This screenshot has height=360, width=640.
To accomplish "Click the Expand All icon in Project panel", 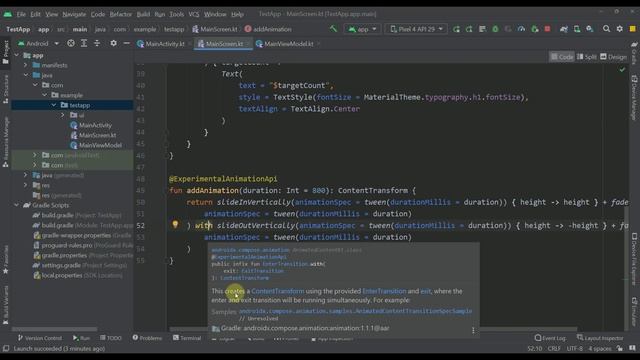I will pyautogui.click(x=84, y=43).
